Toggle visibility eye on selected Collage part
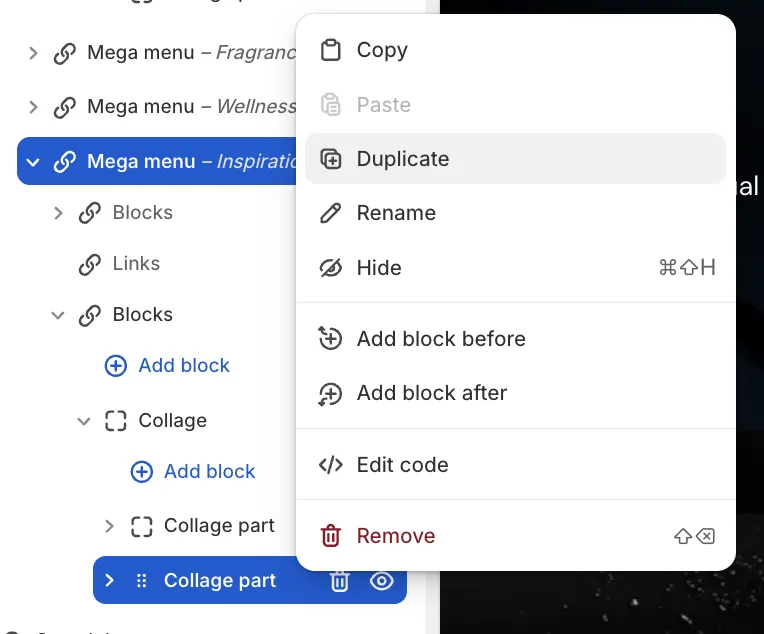This screenshot has height=634, width=764. tap(381, 581)
